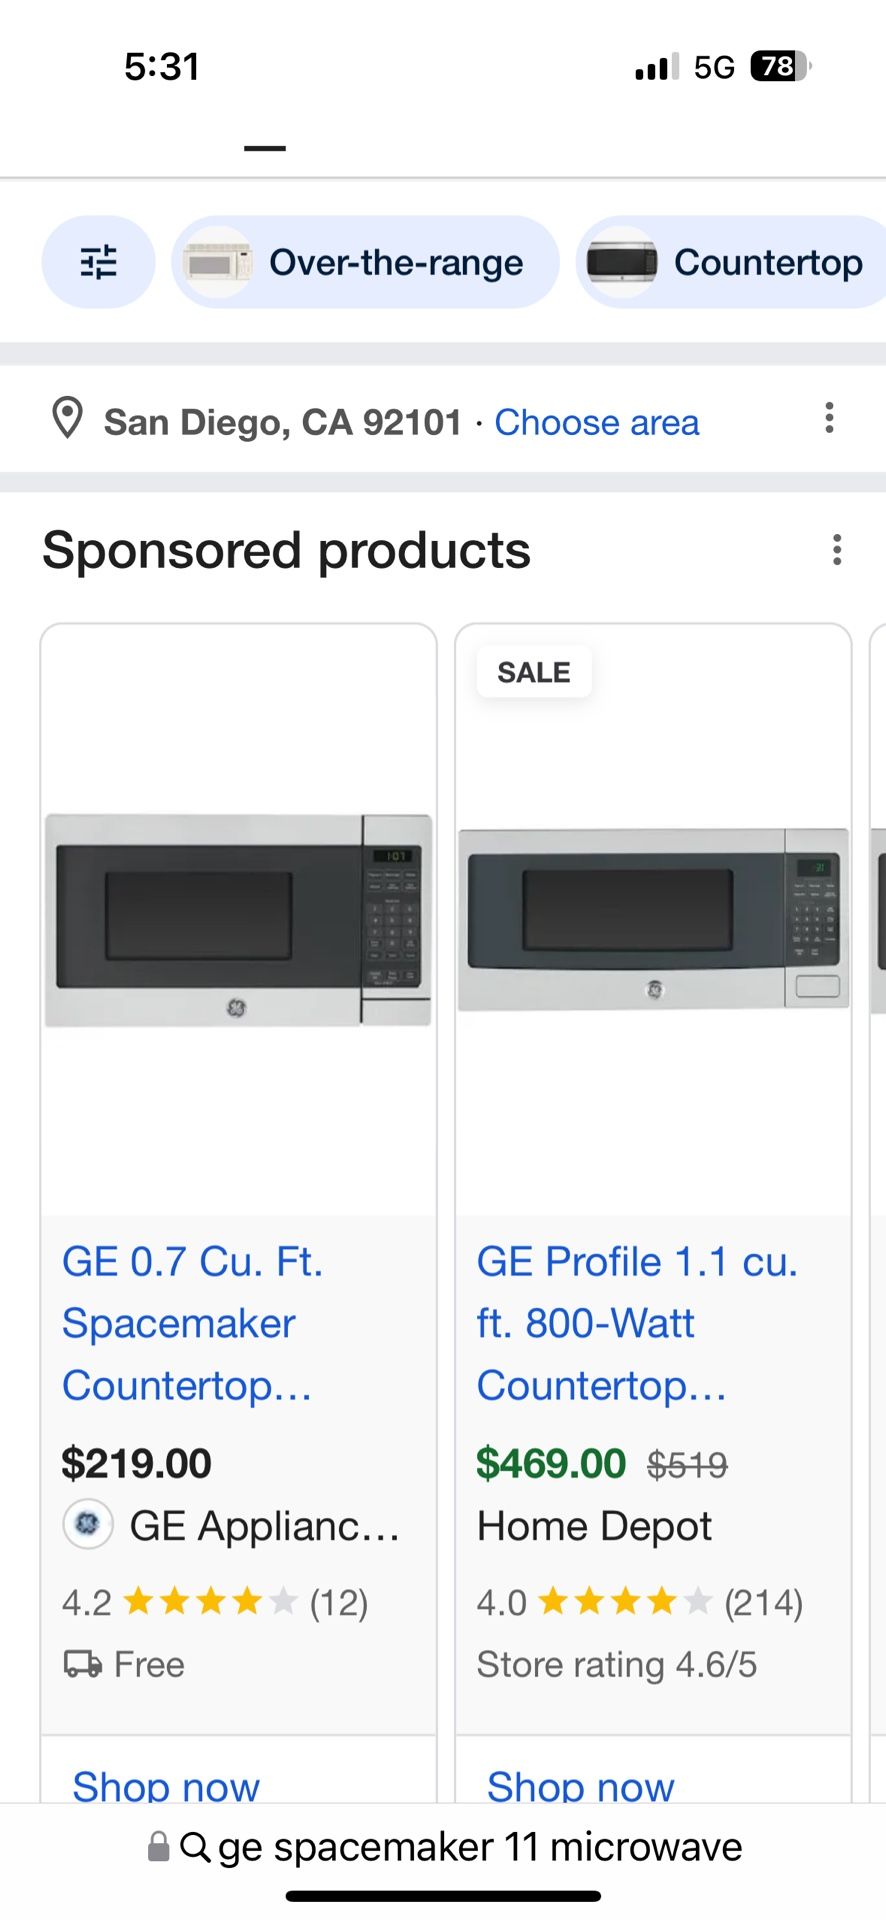Open GE 0.7 Cu. Ft. Spacemaker title link
This screenshot has width=886, height=1920.
192,1323
